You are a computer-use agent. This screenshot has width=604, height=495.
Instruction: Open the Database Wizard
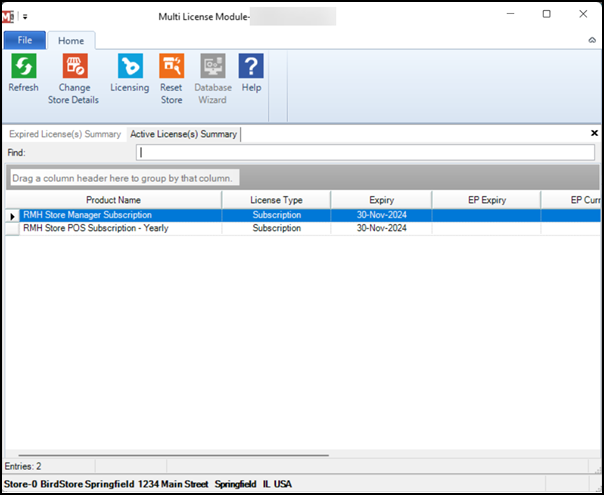click(x=213, y=79)
